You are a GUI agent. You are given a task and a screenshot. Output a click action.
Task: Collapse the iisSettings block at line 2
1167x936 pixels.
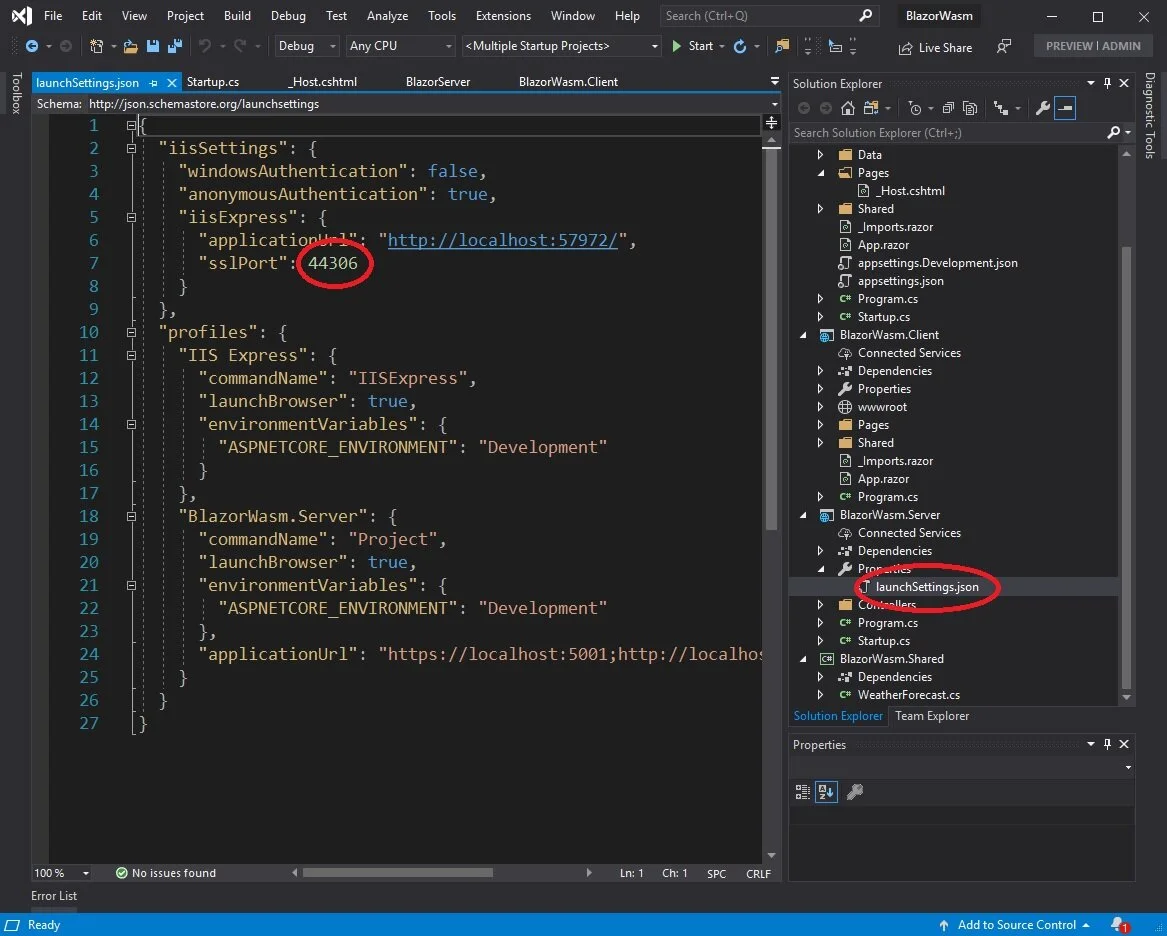[131, 148]
